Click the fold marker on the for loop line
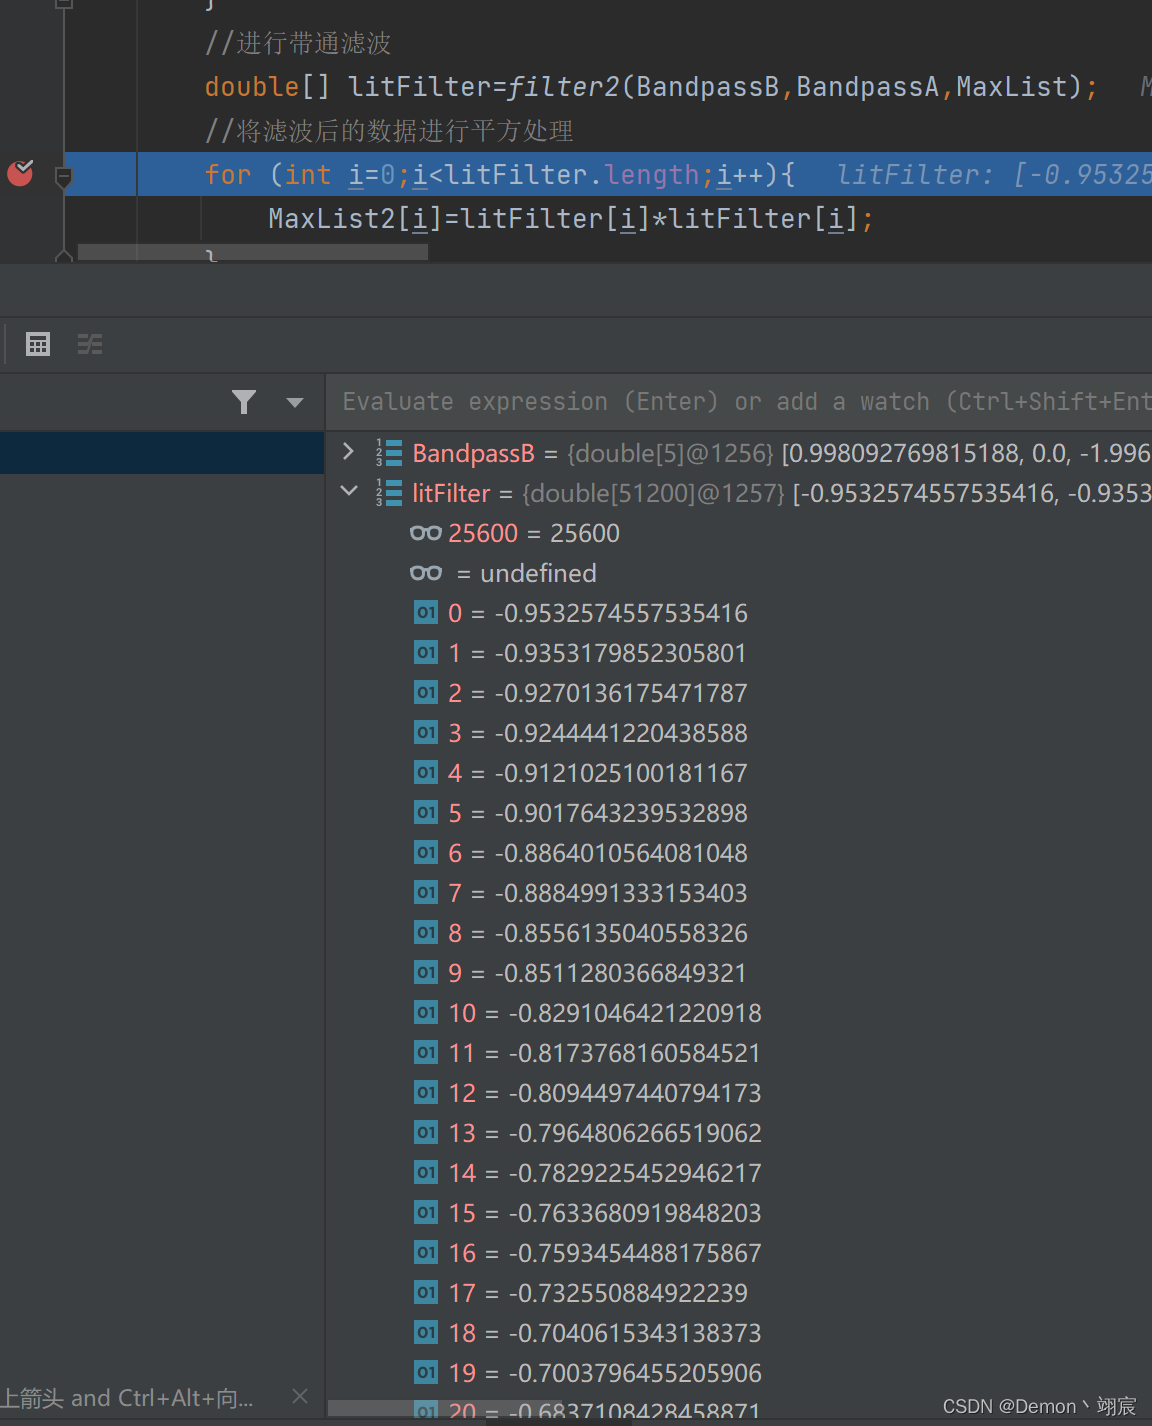 (63, 174)
